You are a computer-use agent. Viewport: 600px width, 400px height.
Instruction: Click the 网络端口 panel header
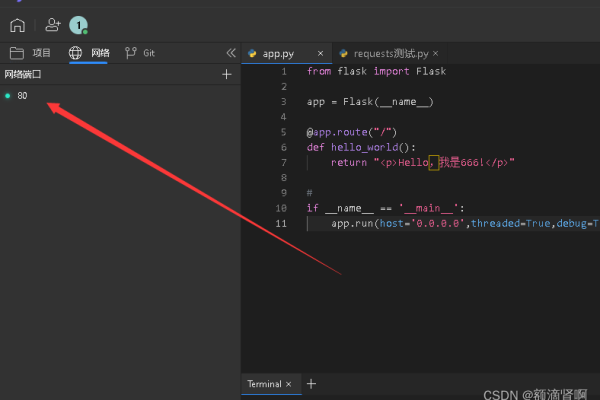(x=26, y=74)
